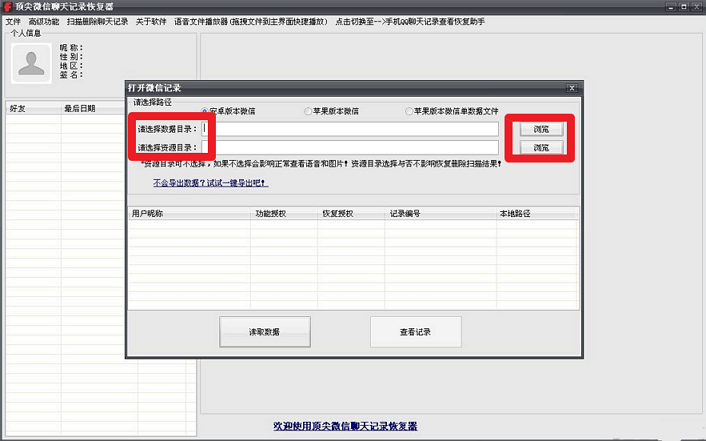
Task: Select the 苹果版本微信单数据文件 radio button
Action: coord(409,111)
